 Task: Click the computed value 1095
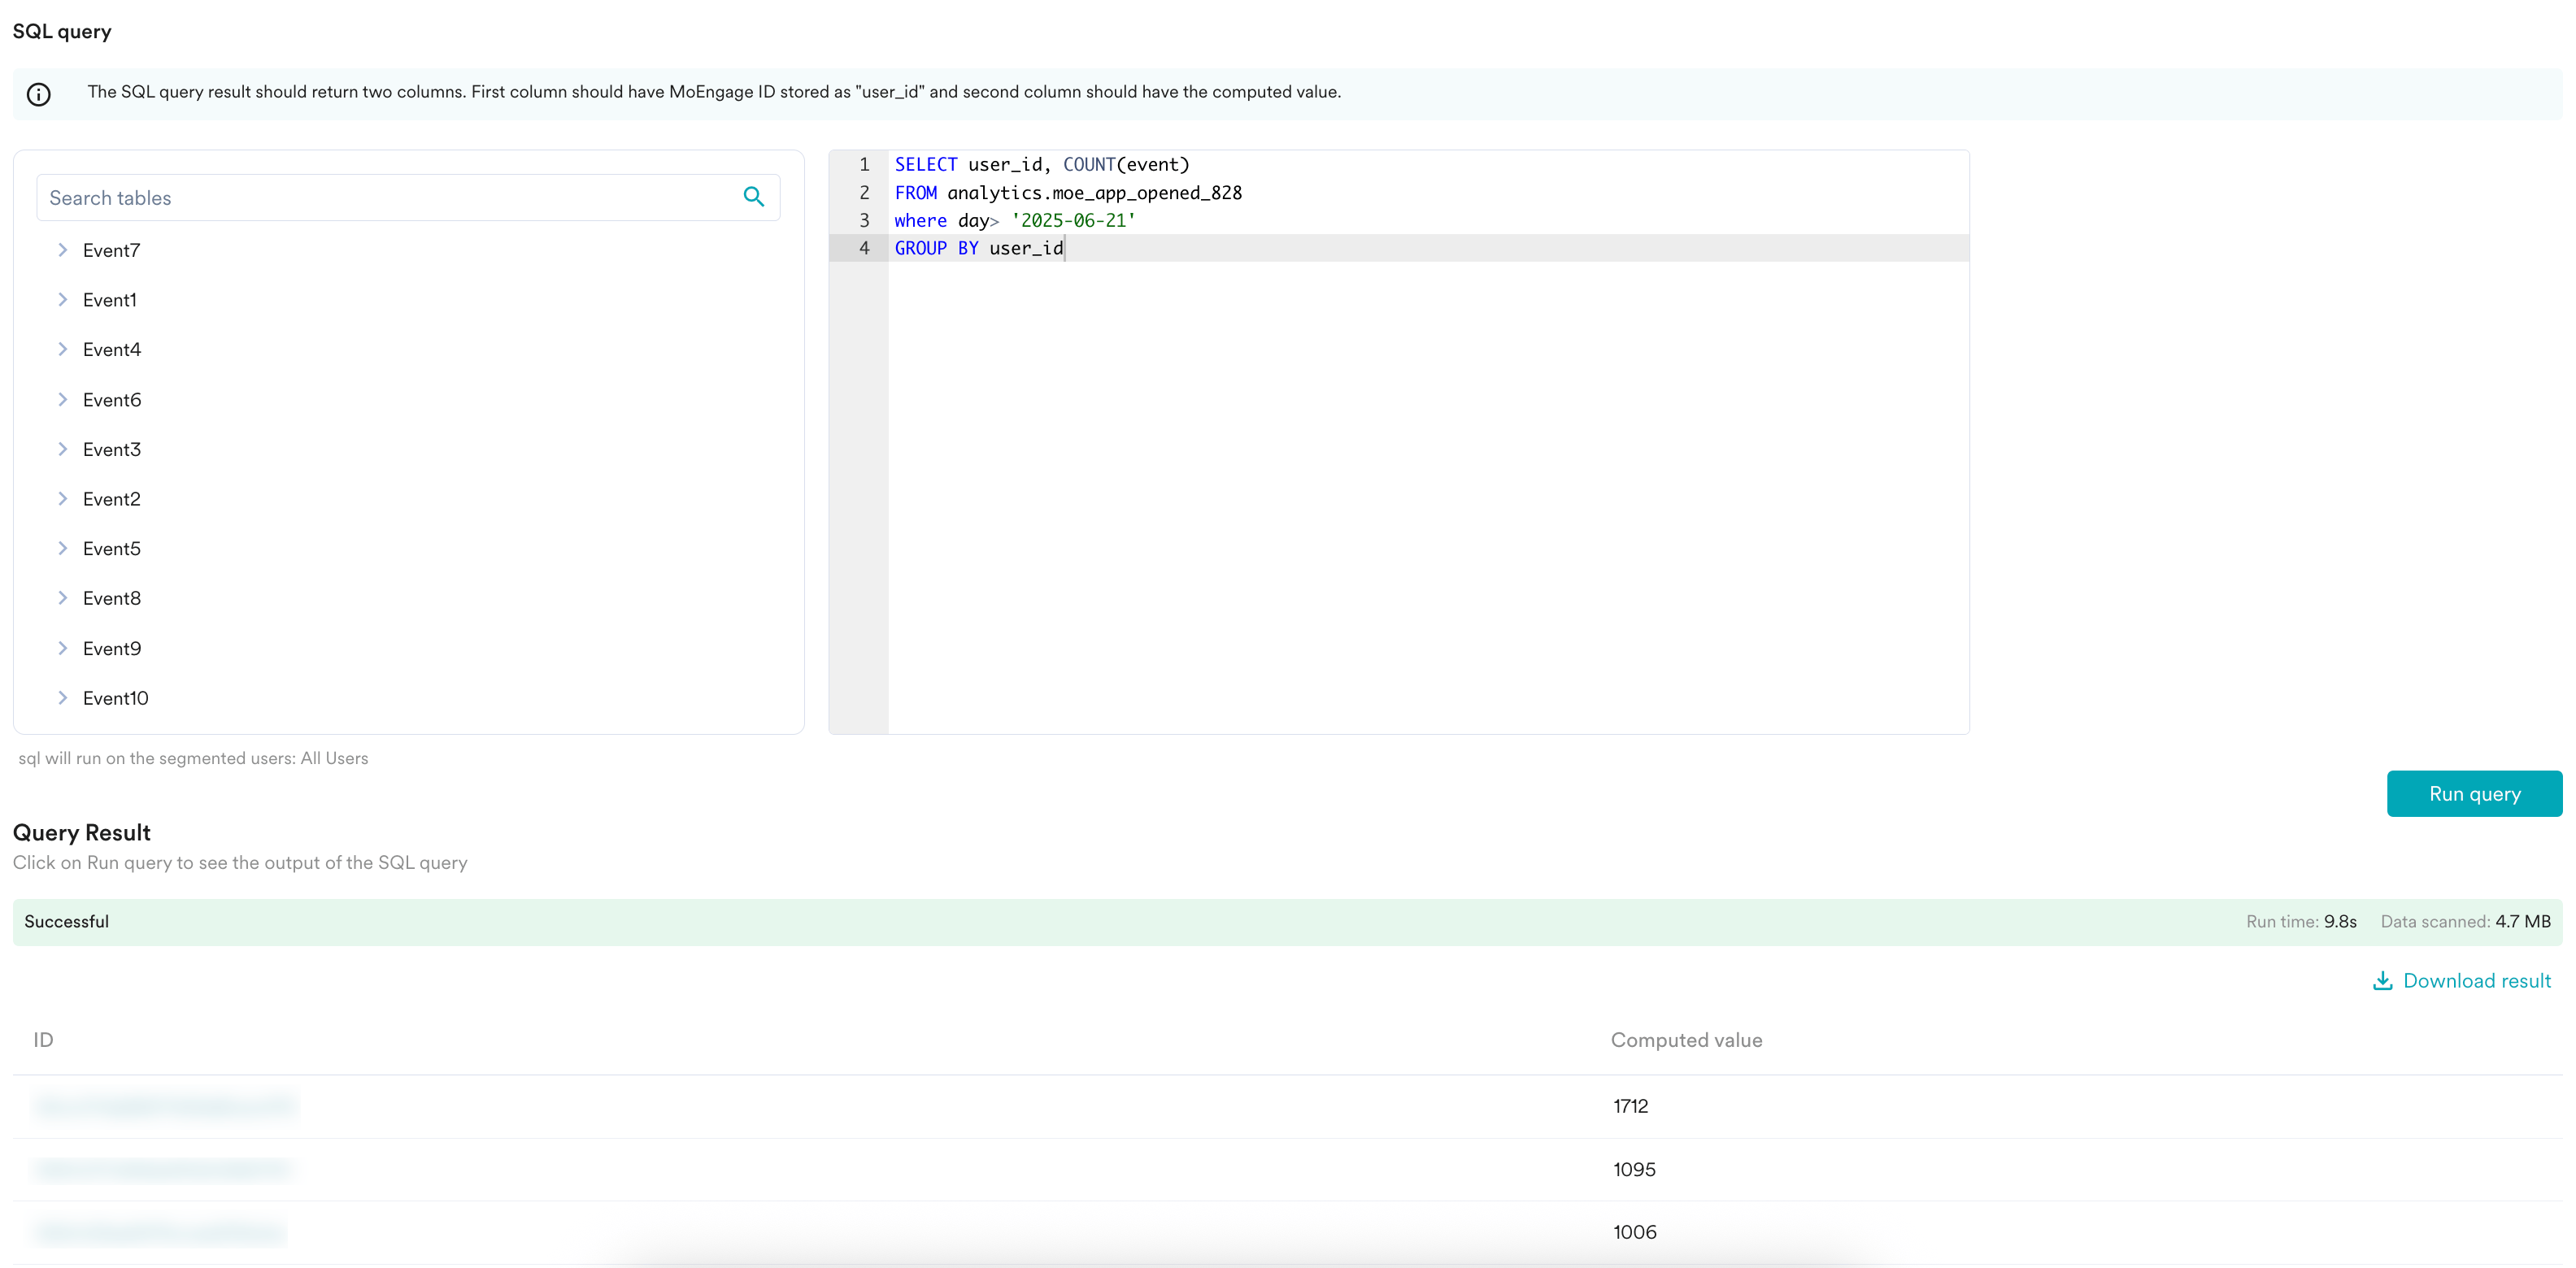tap(1634, 1169)
